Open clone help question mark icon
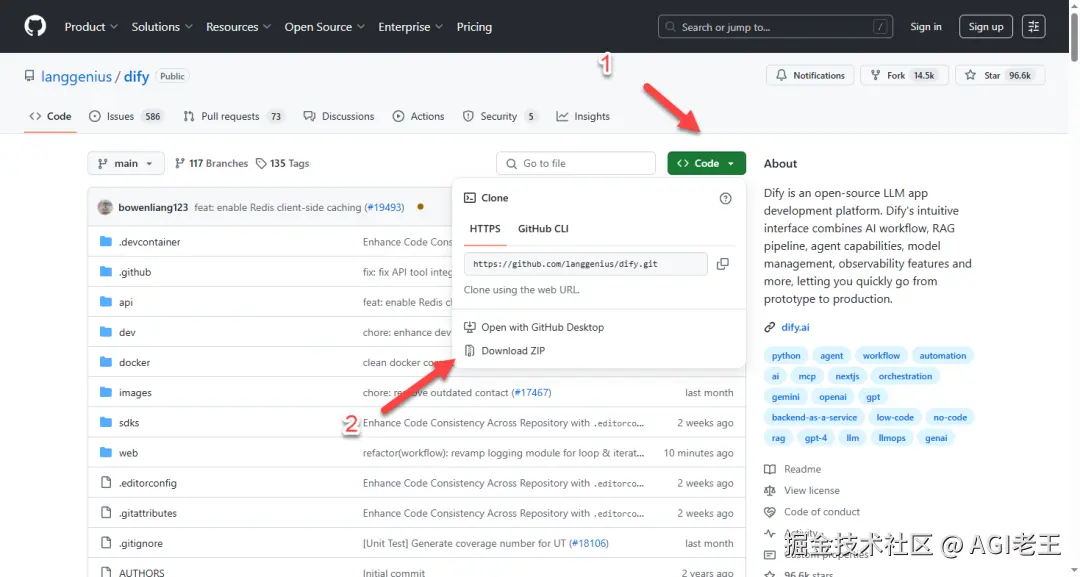The height and width of the screenshot is (577, 1080). click(x=725, y=198)
